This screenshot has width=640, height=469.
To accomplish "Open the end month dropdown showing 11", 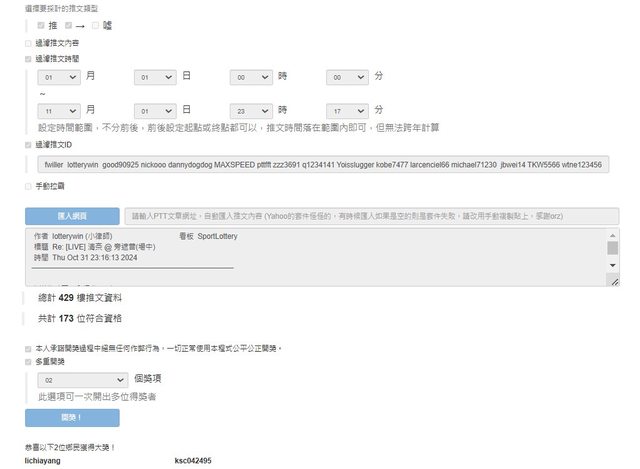I will (x=58, y=110).
